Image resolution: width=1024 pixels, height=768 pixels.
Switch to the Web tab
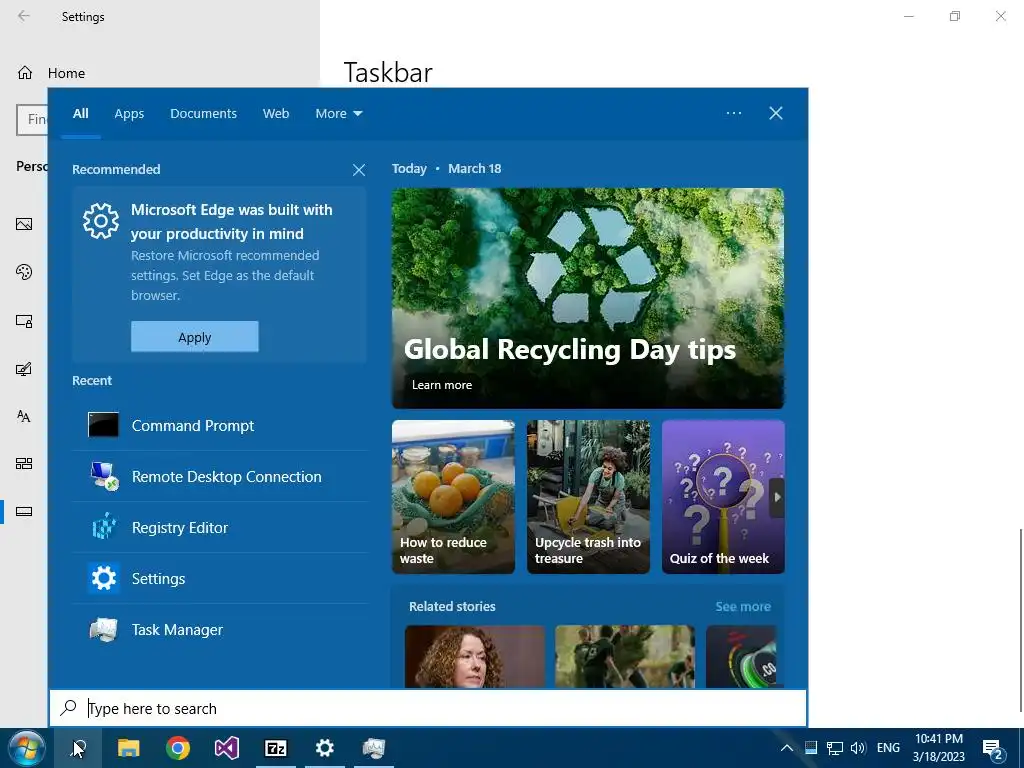[276, 114]
